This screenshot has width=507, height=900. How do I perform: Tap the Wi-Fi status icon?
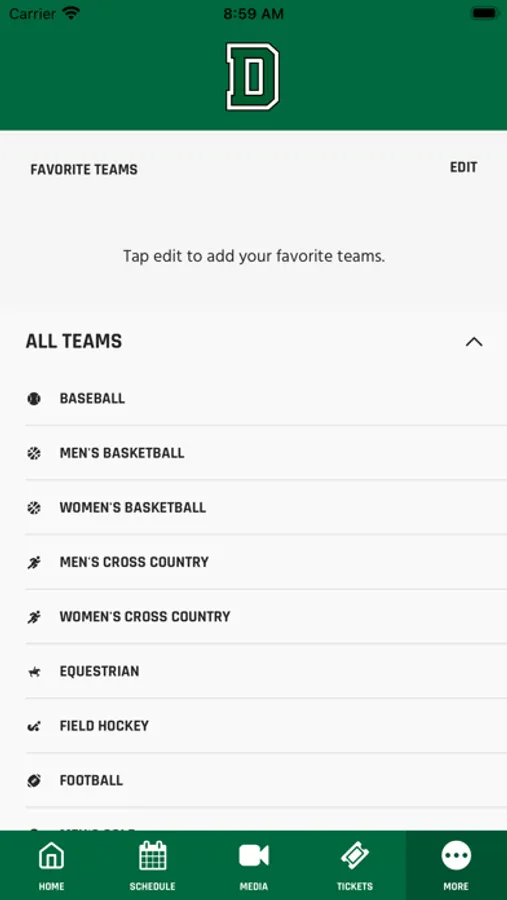(71, 13)
